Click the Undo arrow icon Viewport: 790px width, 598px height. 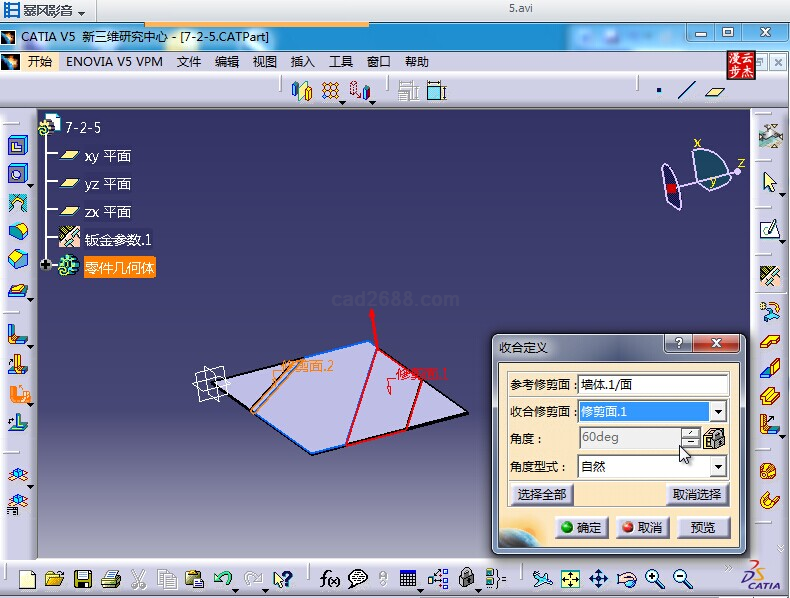point(223,578)
